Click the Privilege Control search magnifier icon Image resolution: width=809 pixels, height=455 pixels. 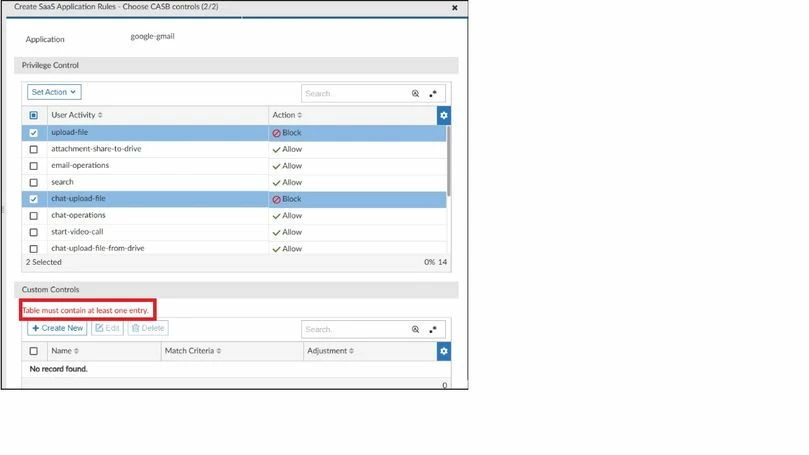tap(415, 93)
